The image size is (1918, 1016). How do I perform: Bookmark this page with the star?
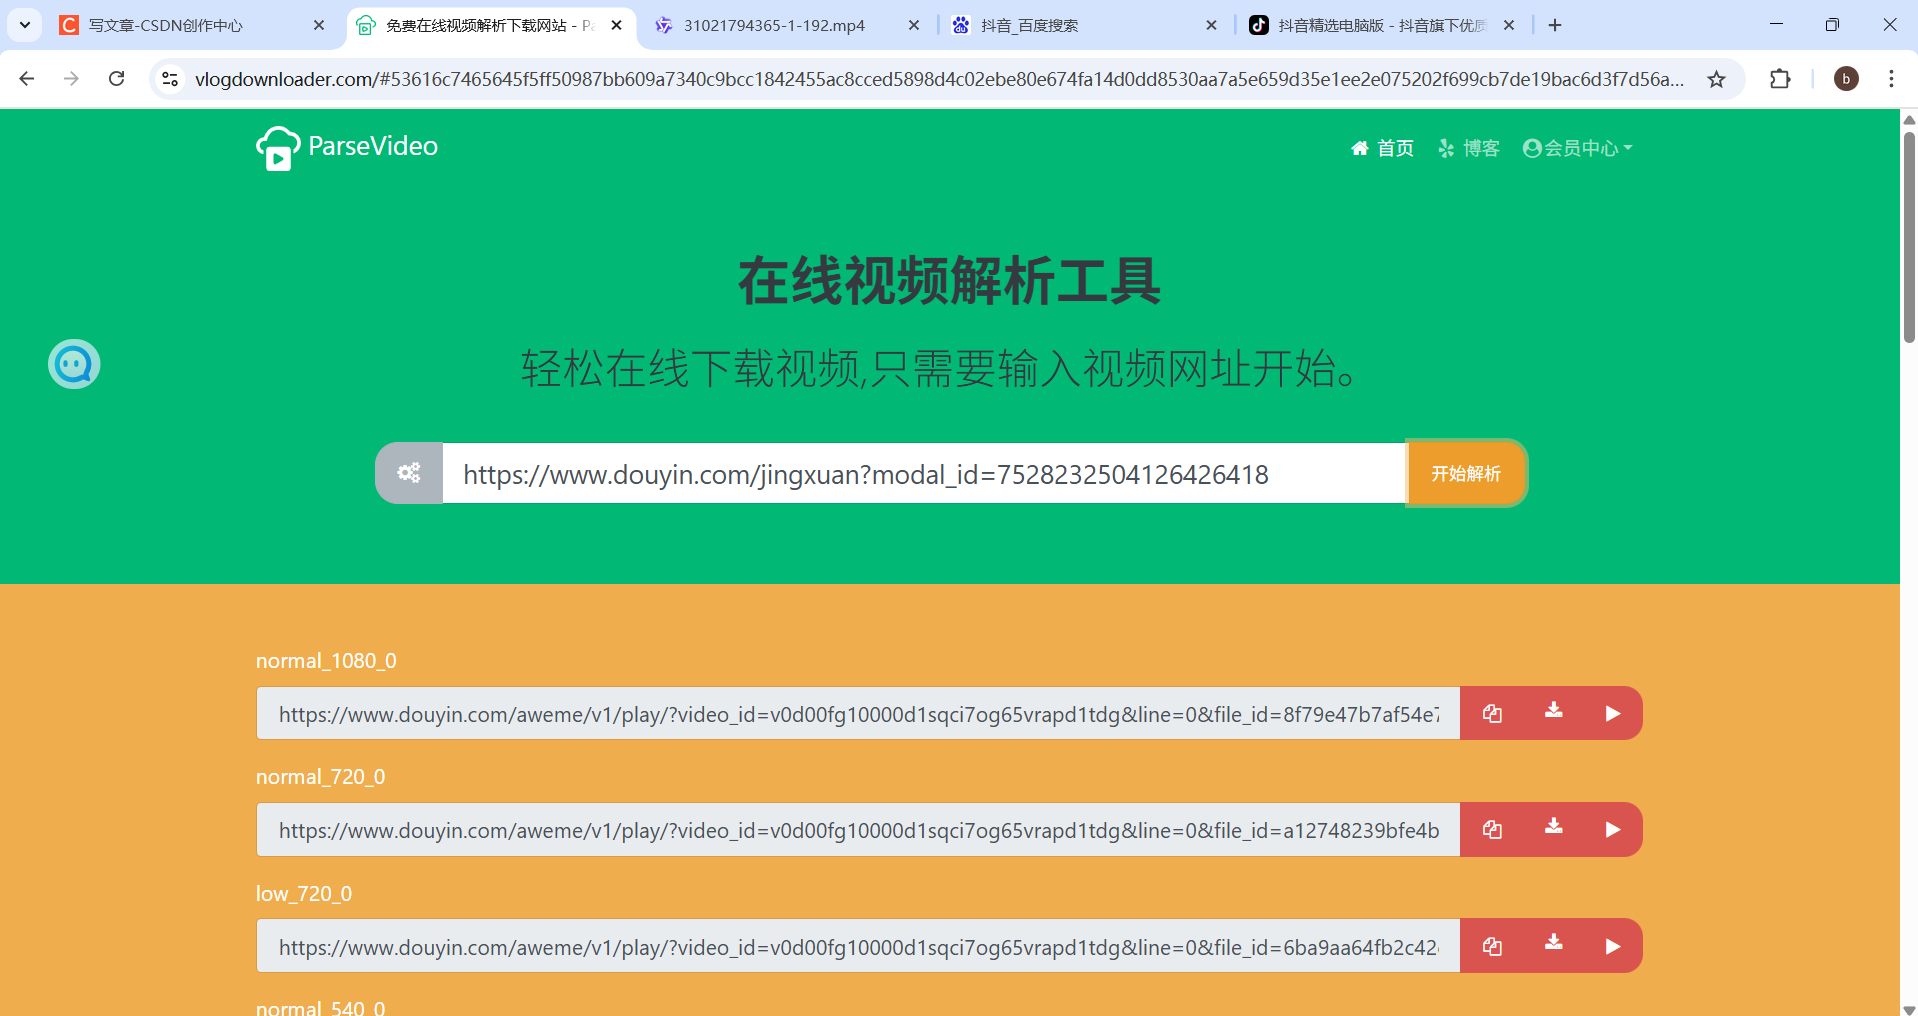(x=1716, y=79)
